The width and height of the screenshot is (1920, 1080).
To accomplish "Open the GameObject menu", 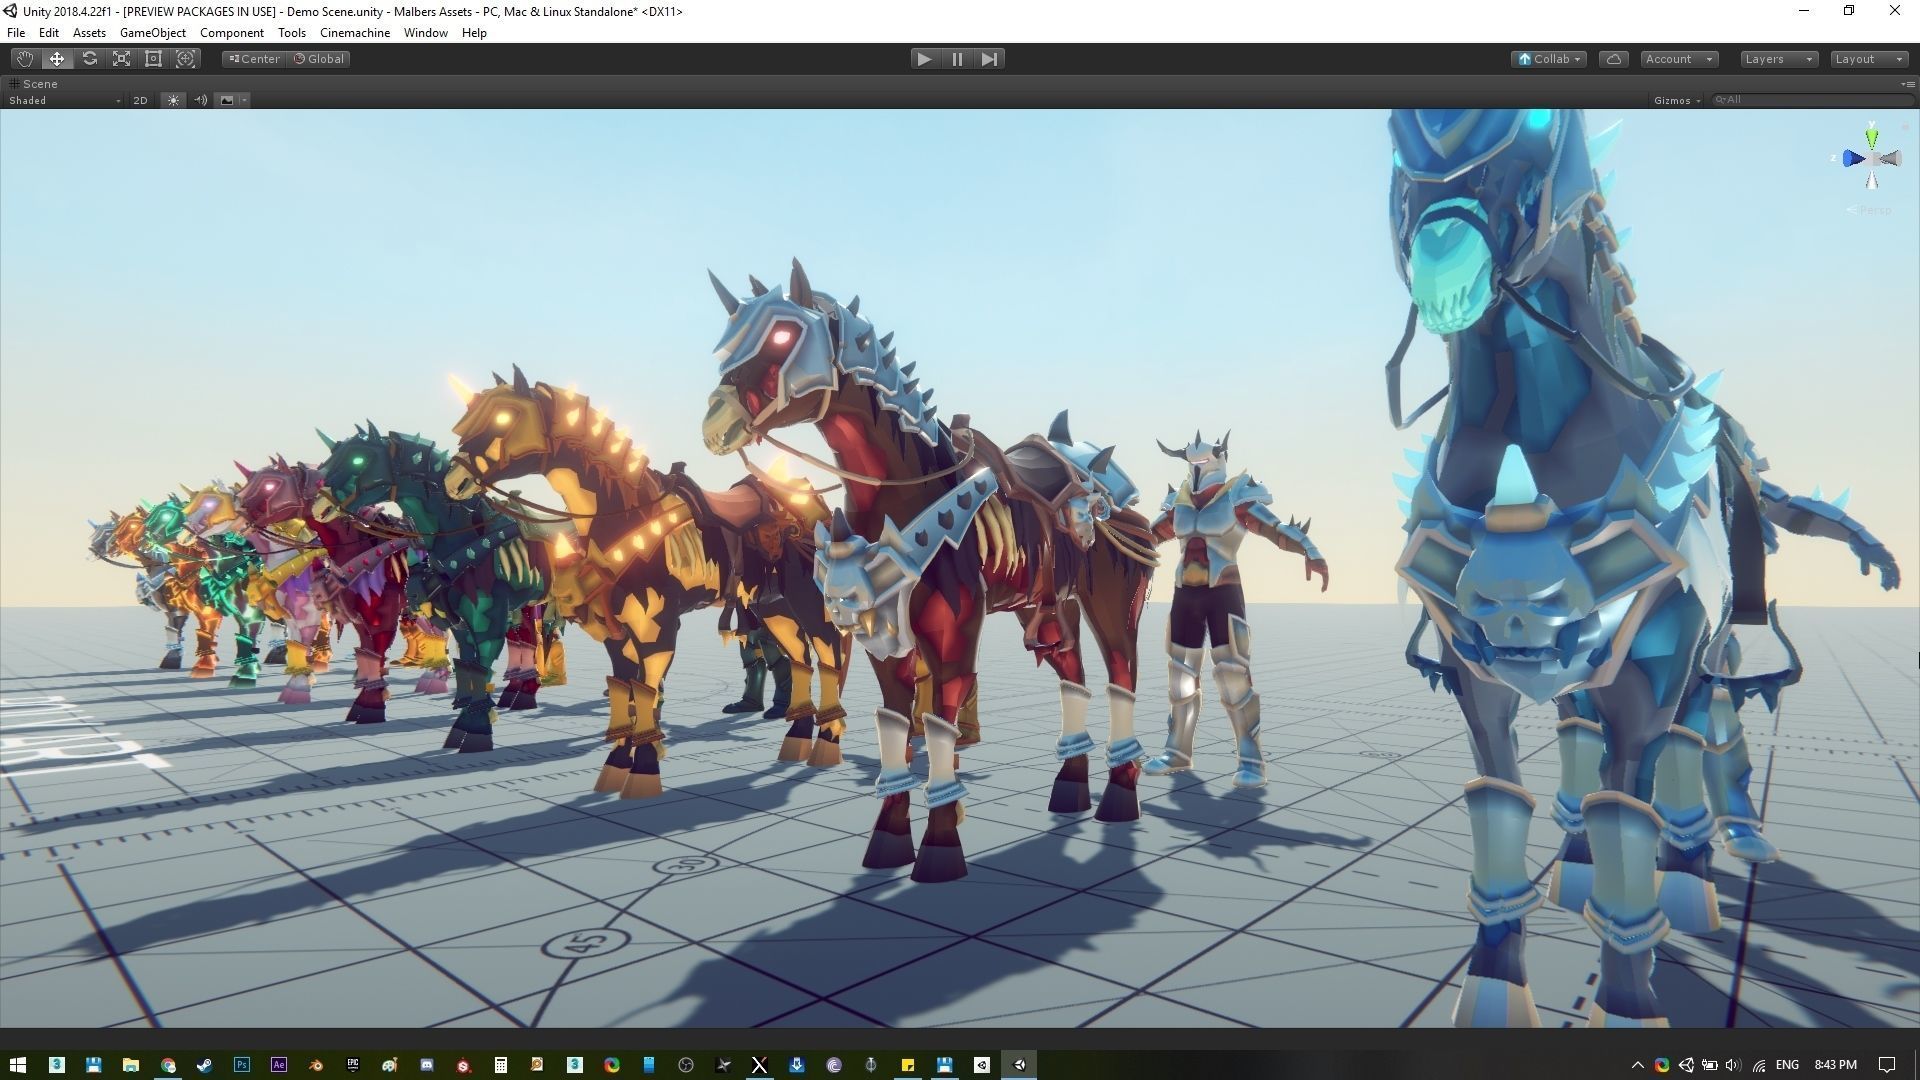I will (x=153, y=33).
